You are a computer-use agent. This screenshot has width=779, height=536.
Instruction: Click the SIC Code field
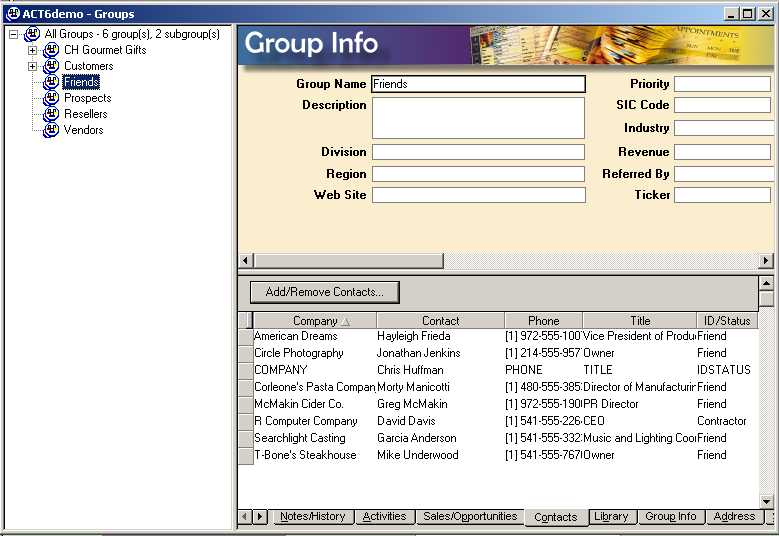(x=722, y=105)
